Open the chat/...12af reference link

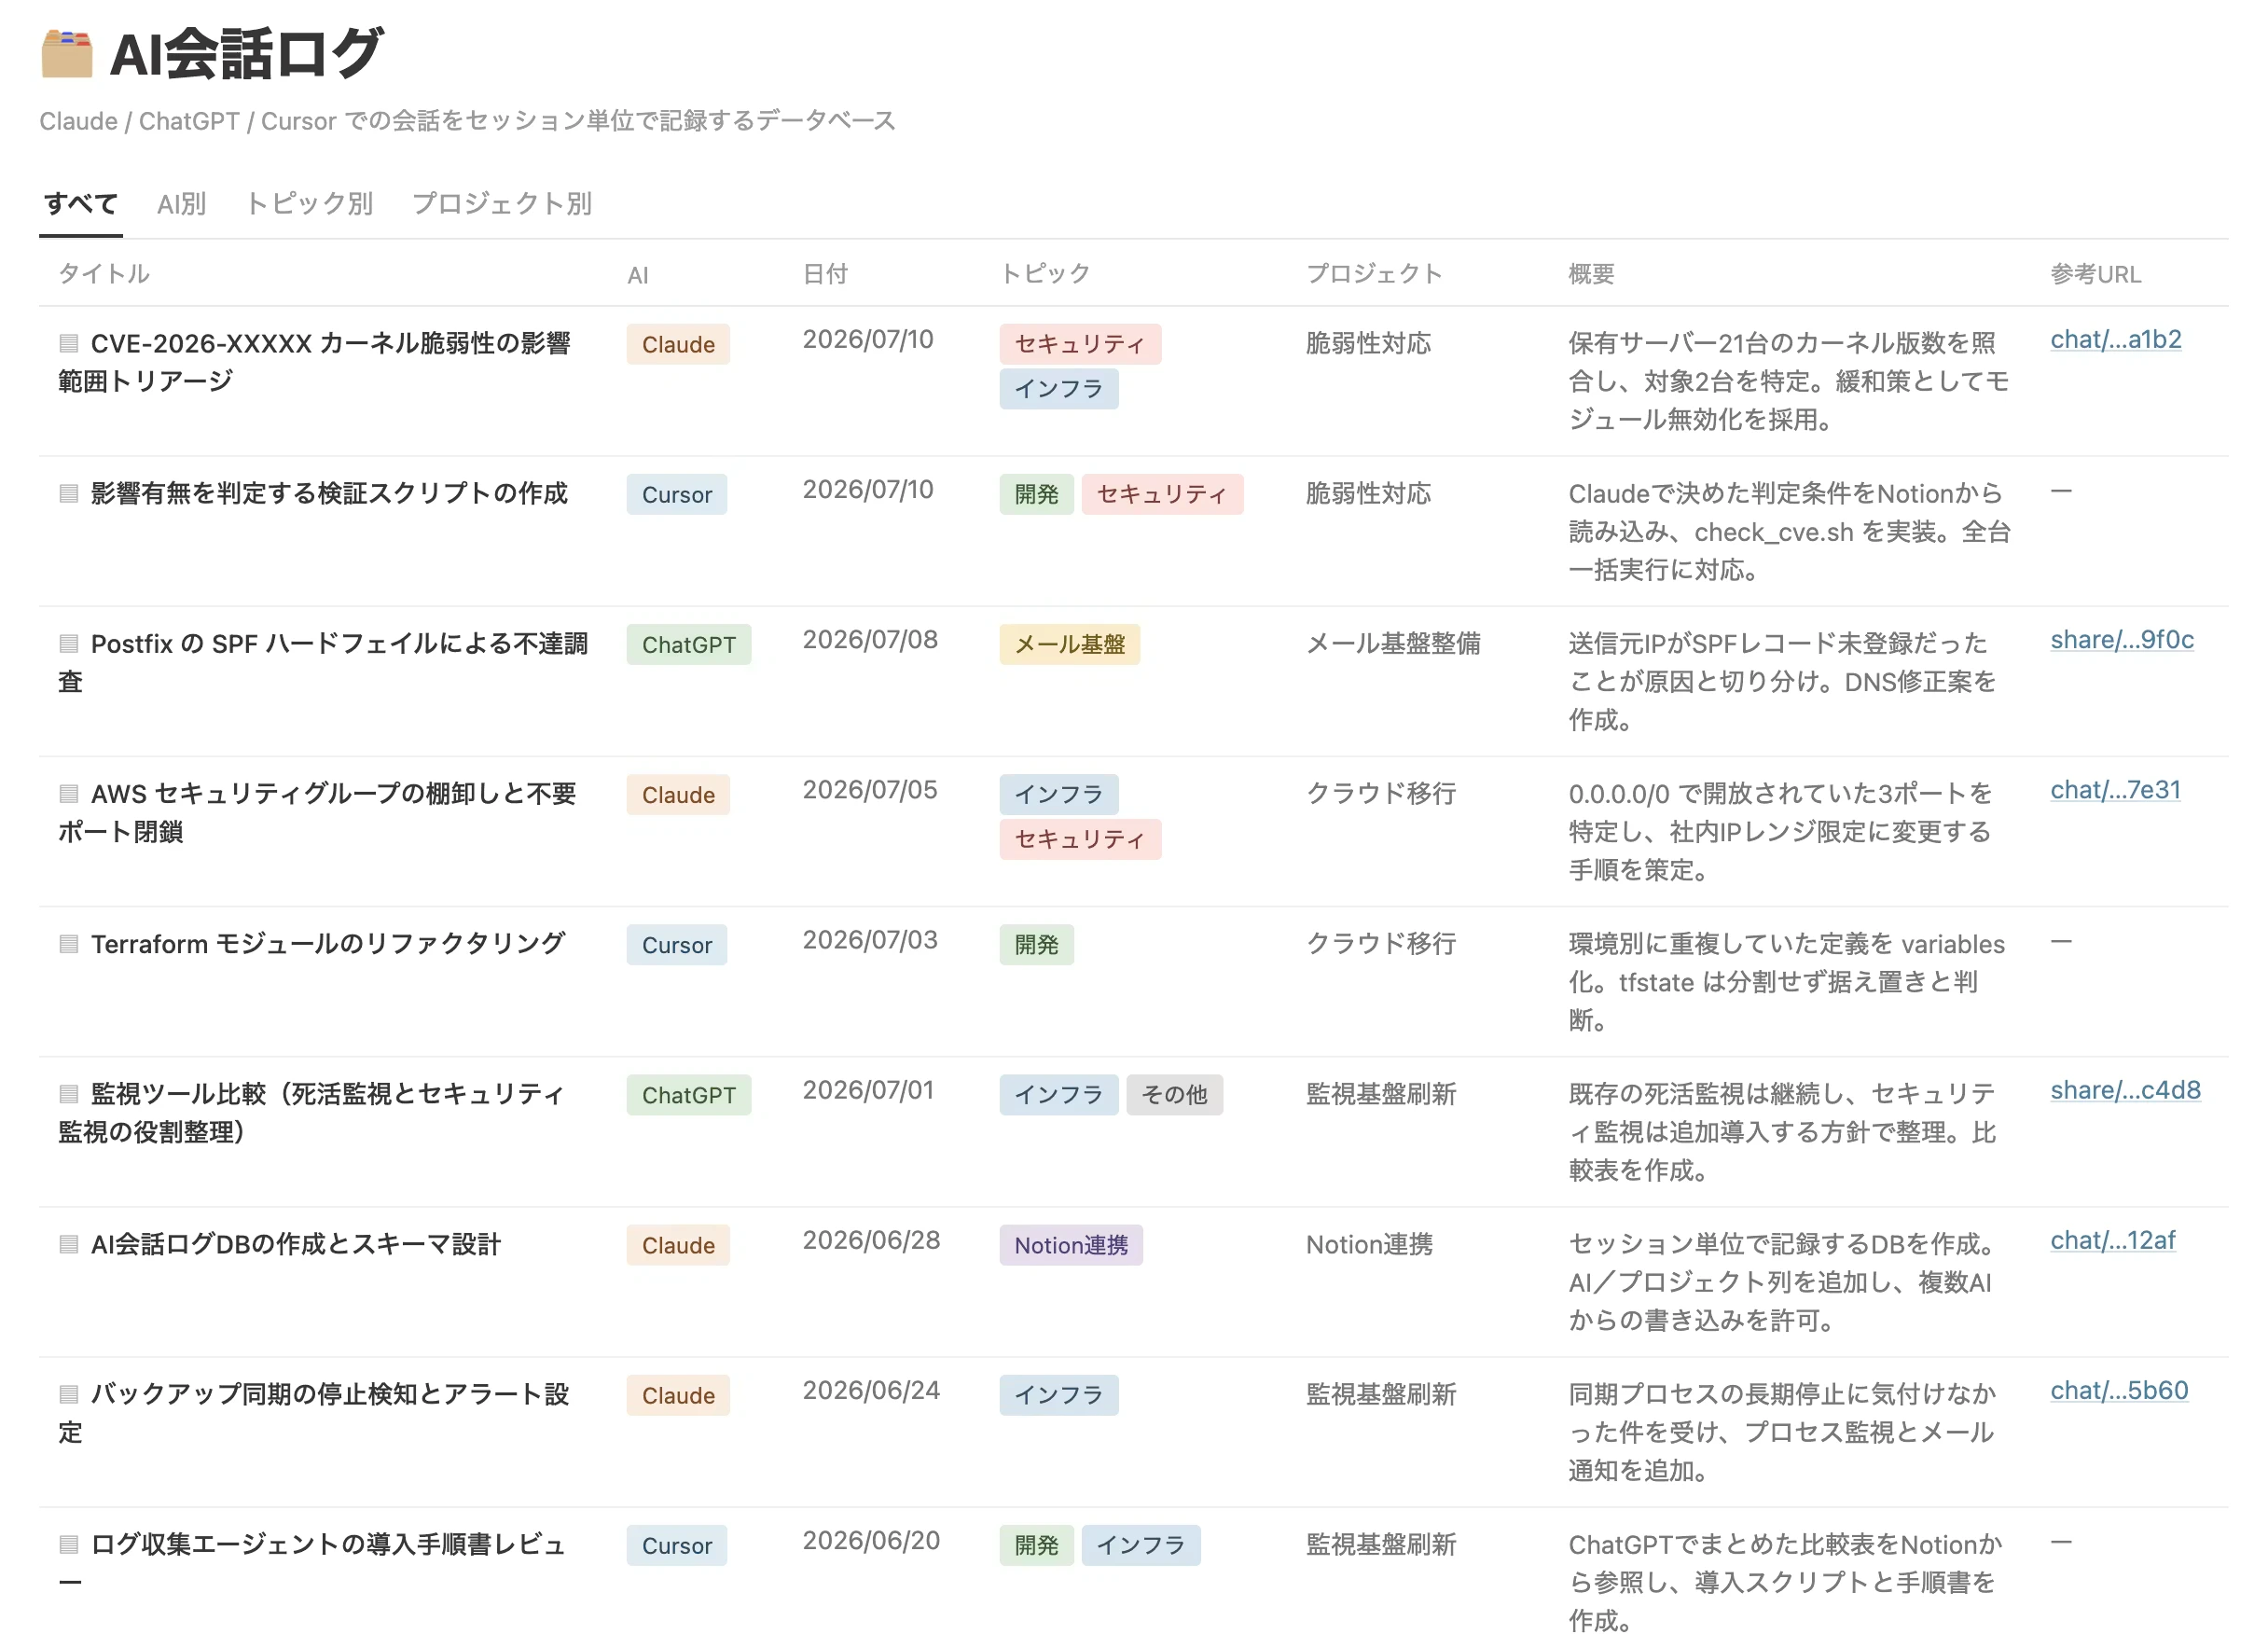[2113, 1241]
